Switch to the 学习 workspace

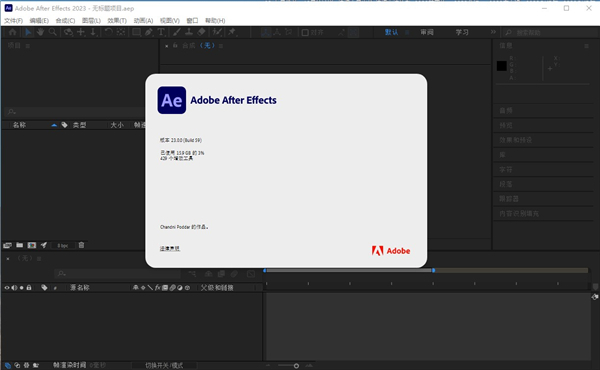(x=462, y=33)
